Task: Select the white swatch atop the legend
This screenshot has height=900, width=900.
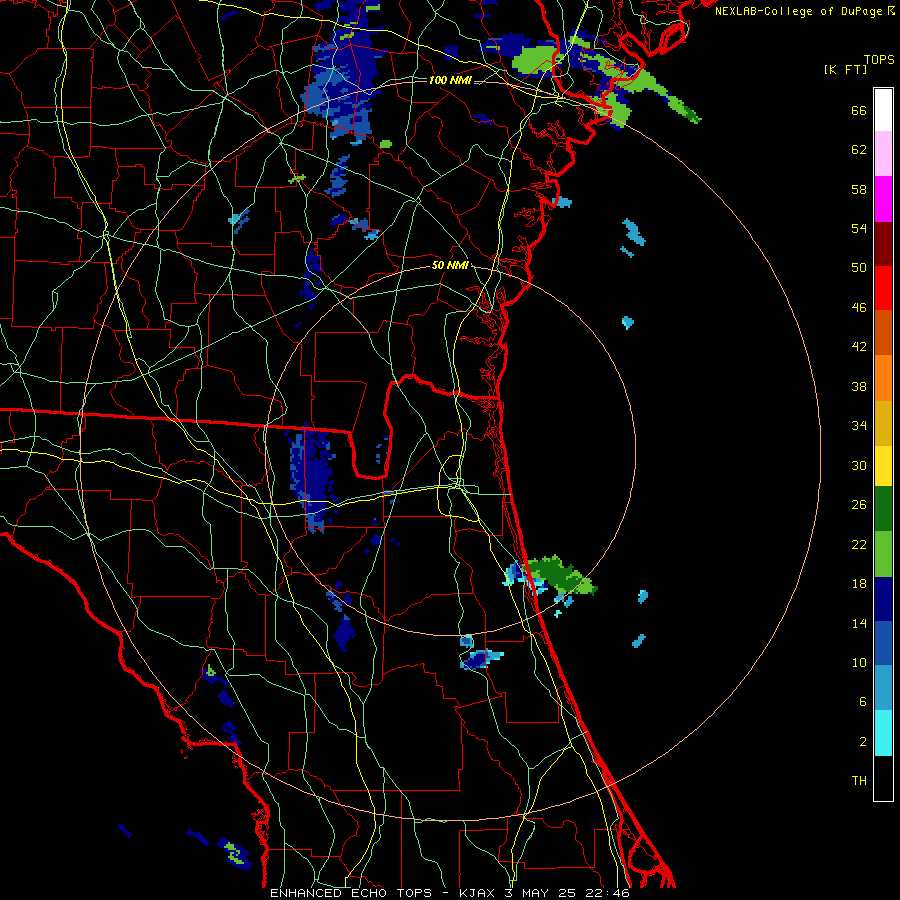Action: click(x=883, y=110)
